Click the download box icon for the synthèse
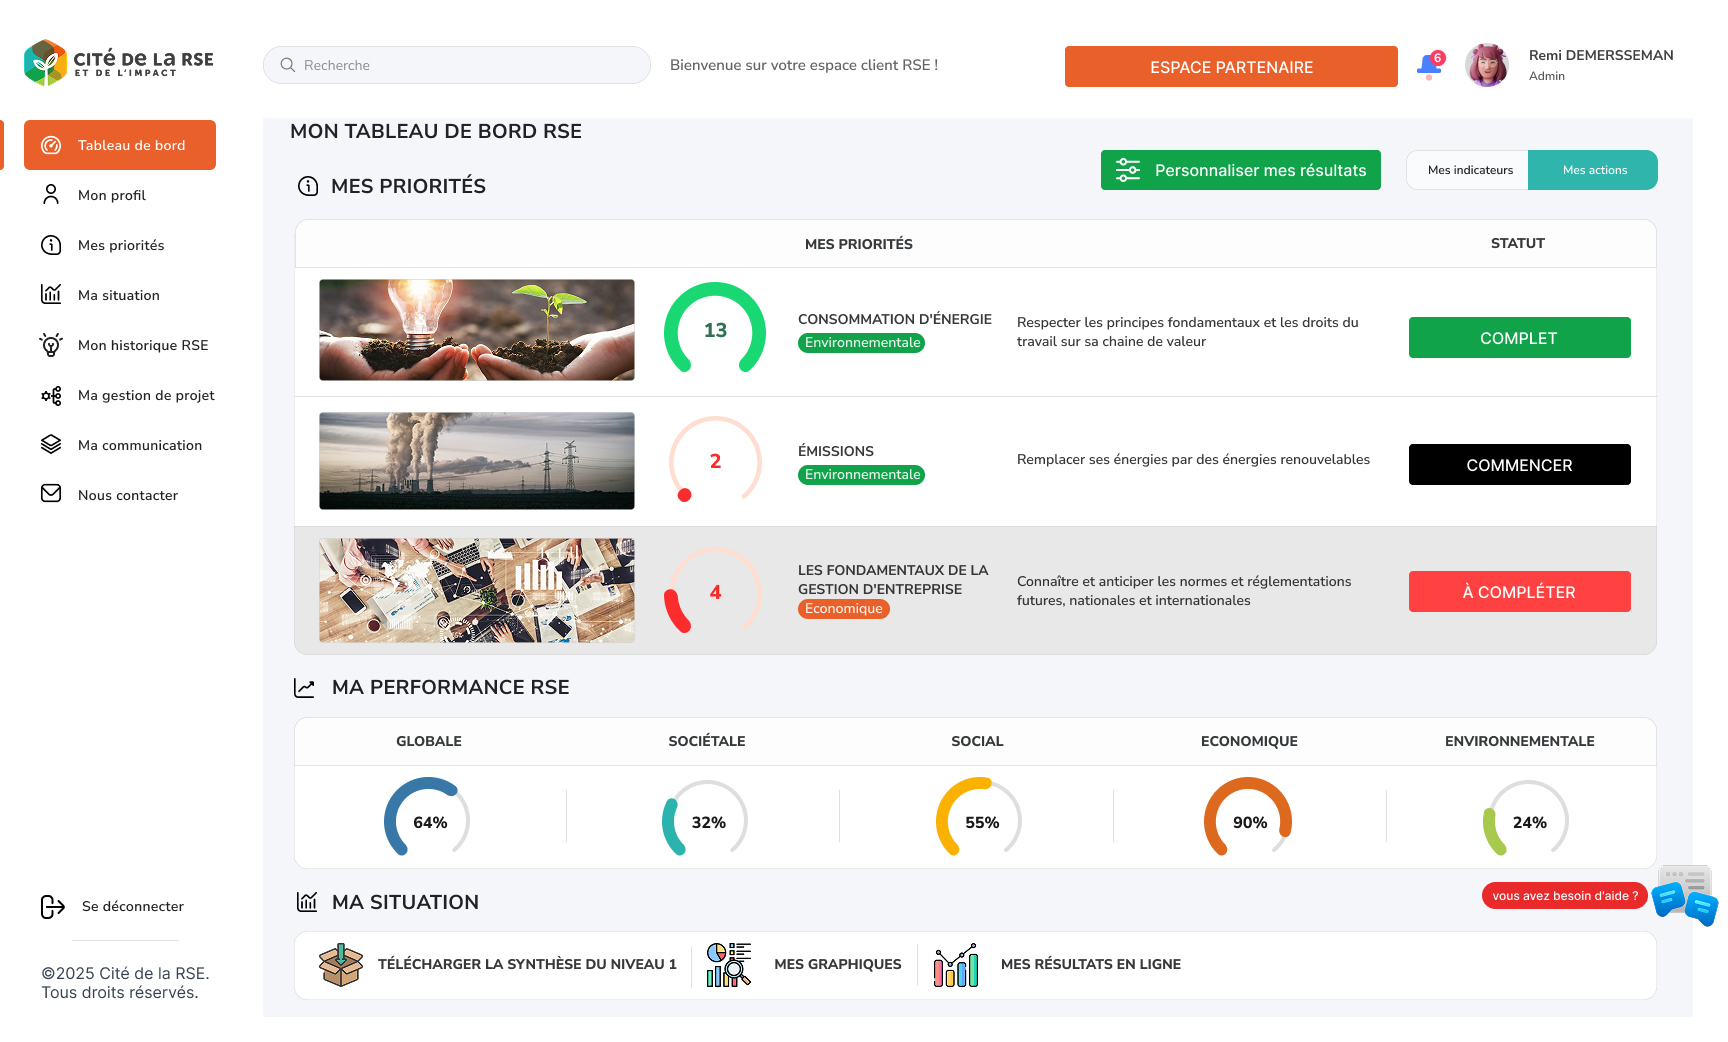 pyautogui.click(x=340, y=964)
